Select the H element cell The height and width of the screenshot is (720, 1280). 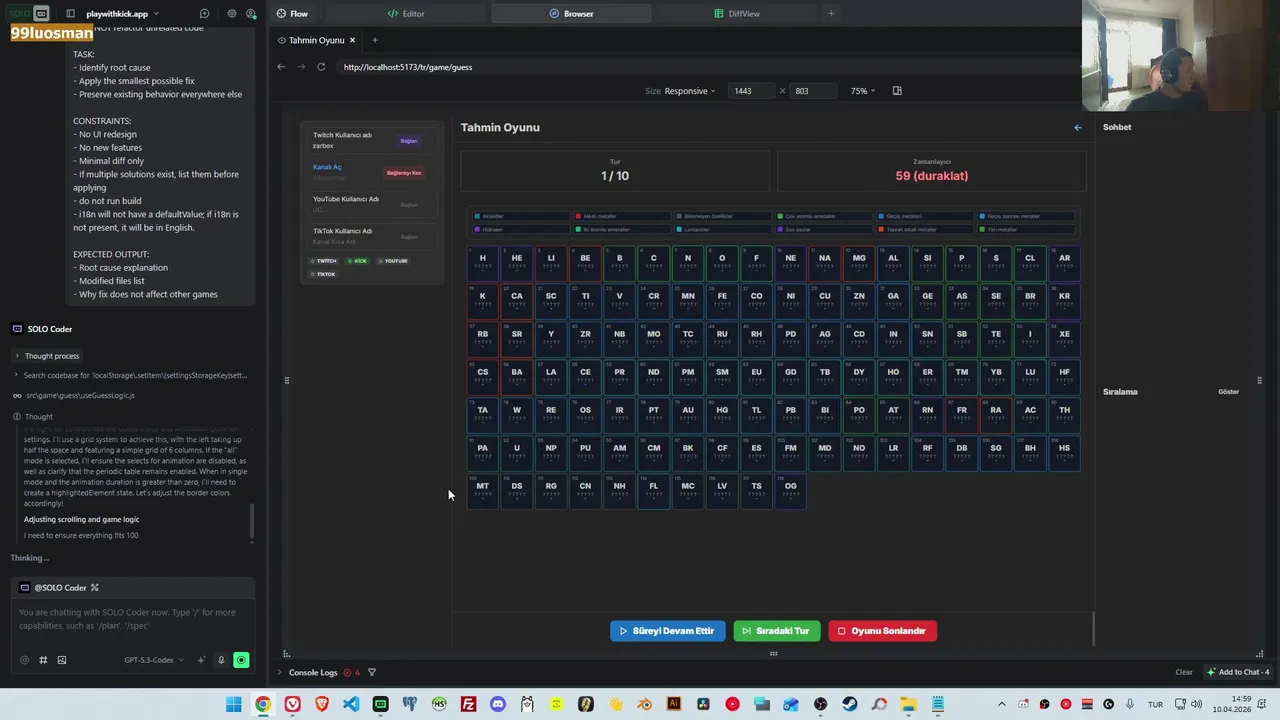[x=482, y=262]
